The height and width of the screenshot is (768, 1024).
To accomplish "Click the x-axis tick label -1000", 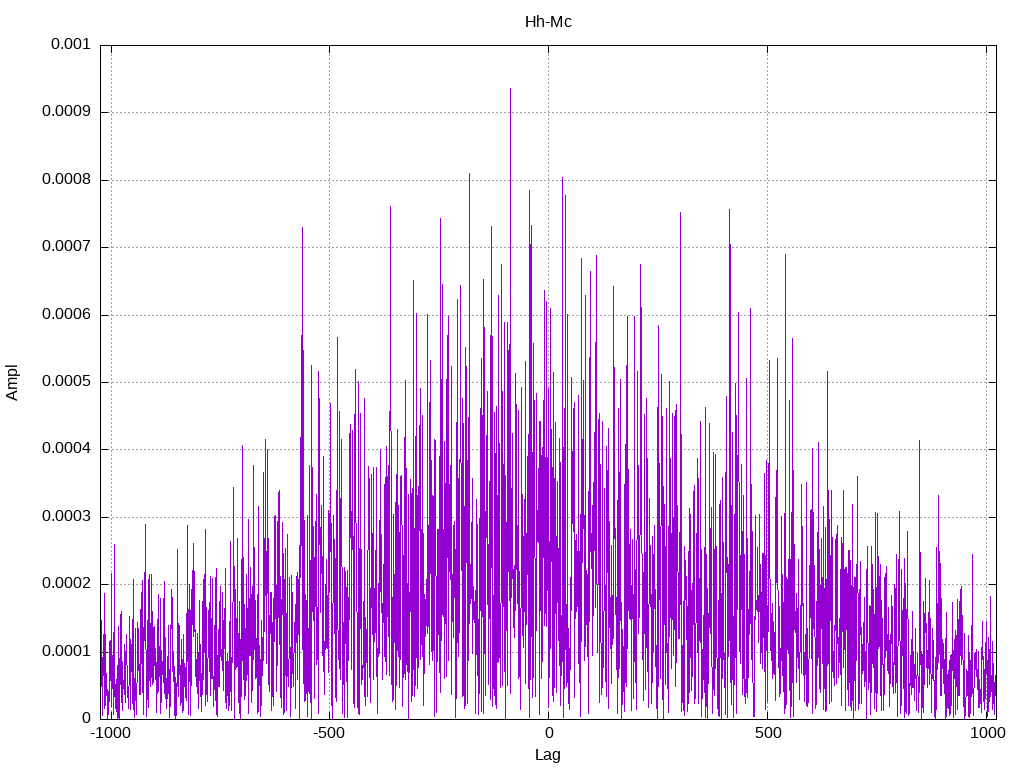I will (x=110, y=733).
